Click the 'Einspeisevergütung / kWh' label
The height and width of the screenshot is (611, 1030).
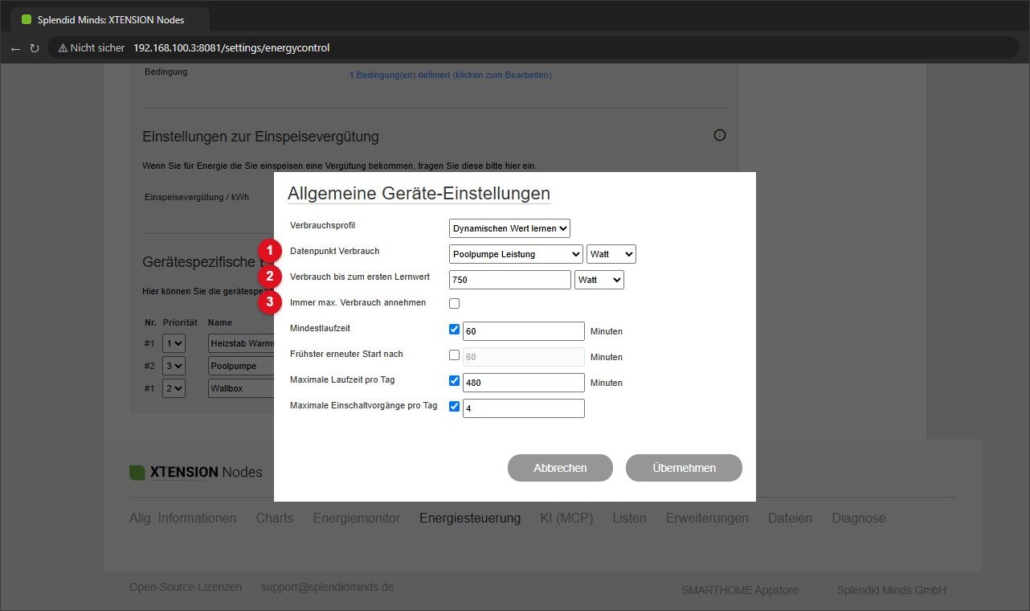(x=196, y=197)
